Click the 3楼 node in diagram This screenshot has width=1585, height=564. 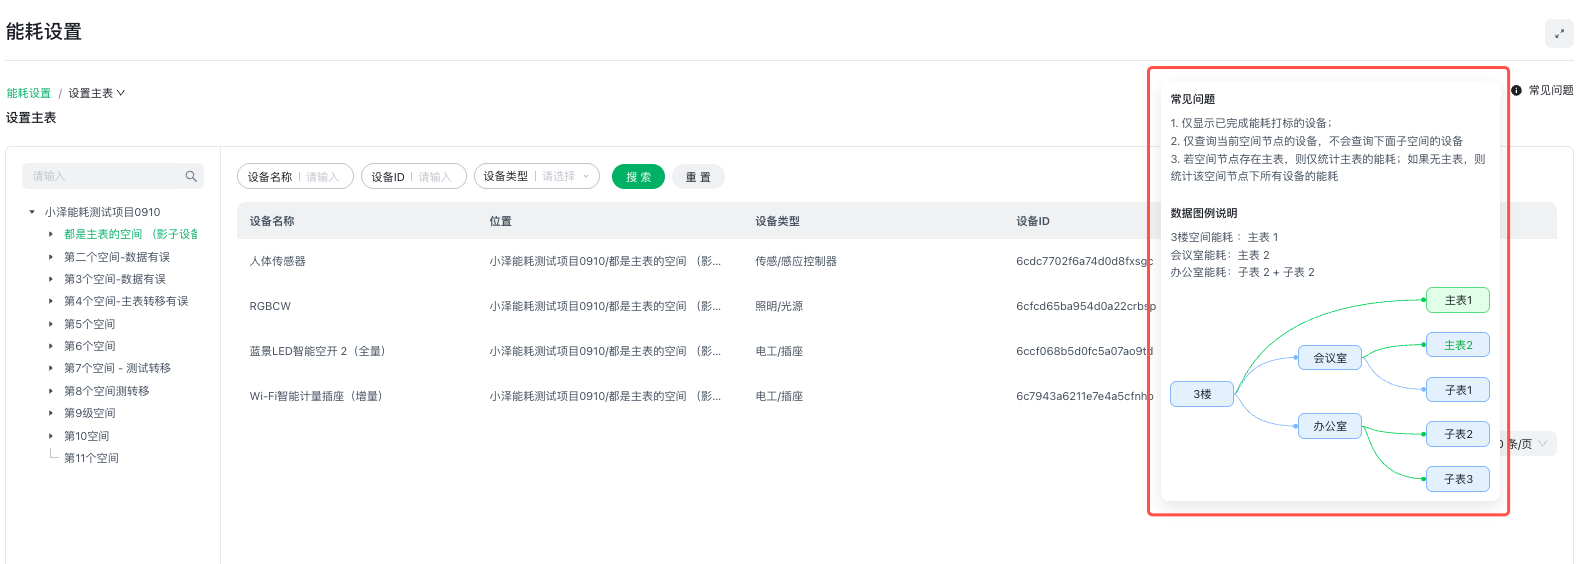point(1201,394)
